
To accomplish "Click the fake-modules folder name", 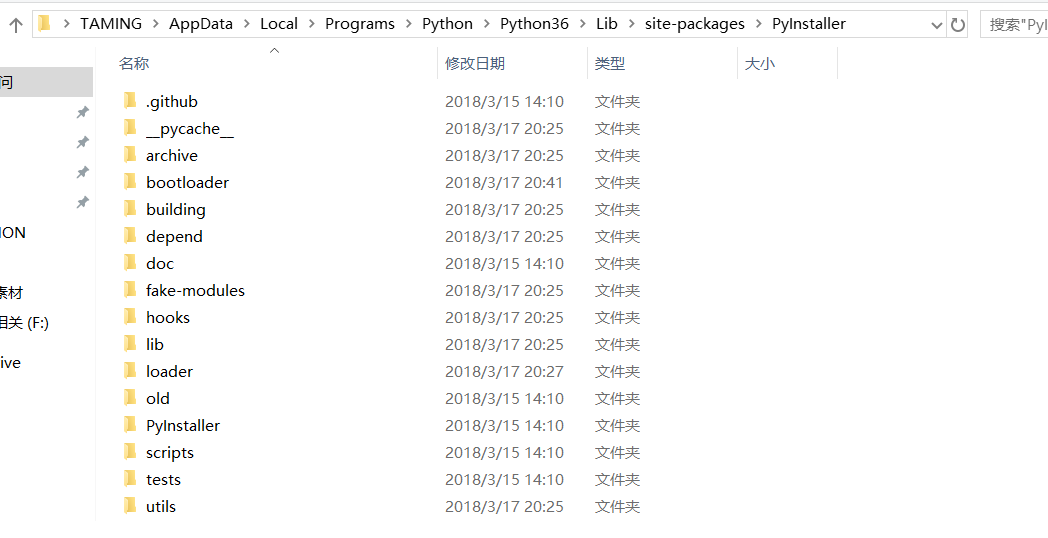I will tap(195, 291).
